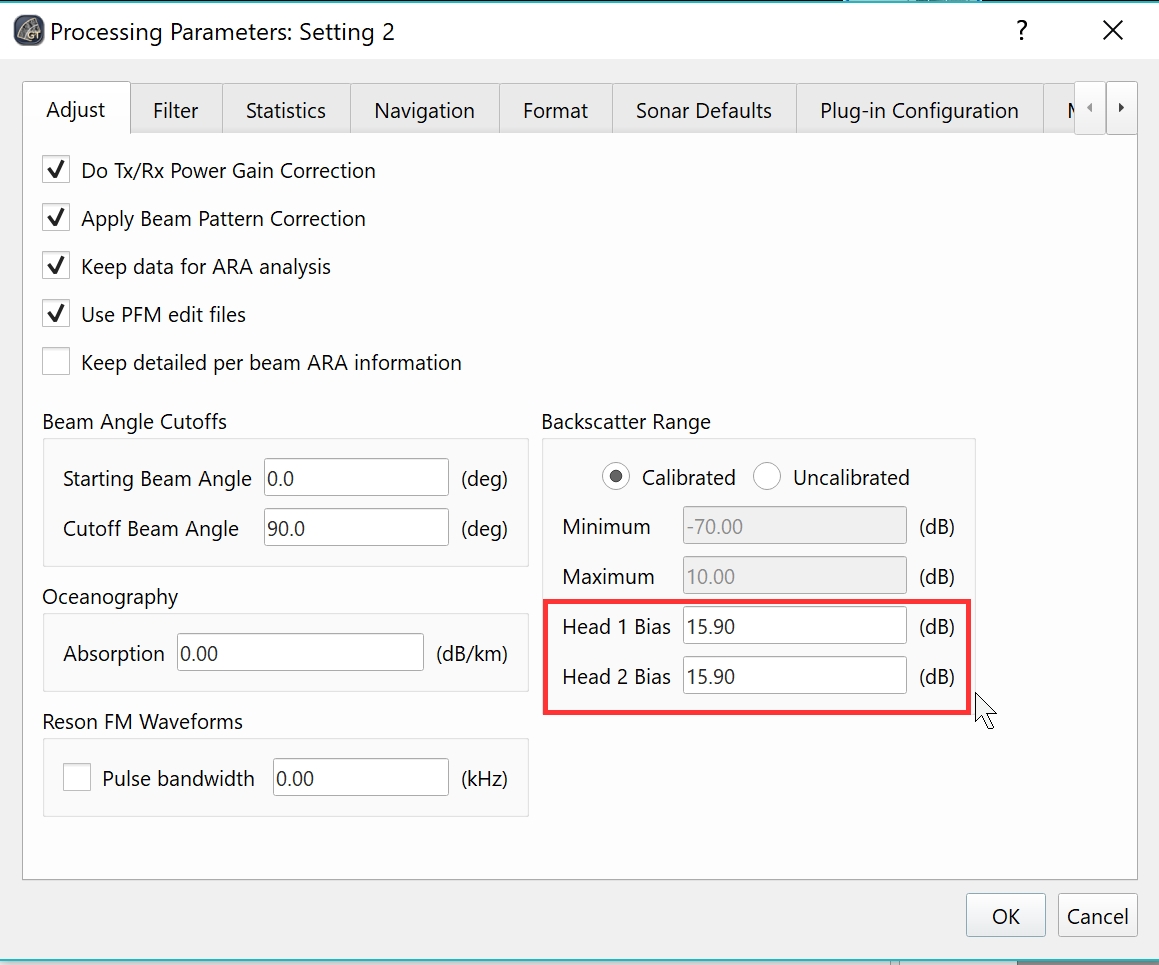Focus the Absorption value field
The width and height of the screenshot is (1159, 965).
(x=300, y=654)
